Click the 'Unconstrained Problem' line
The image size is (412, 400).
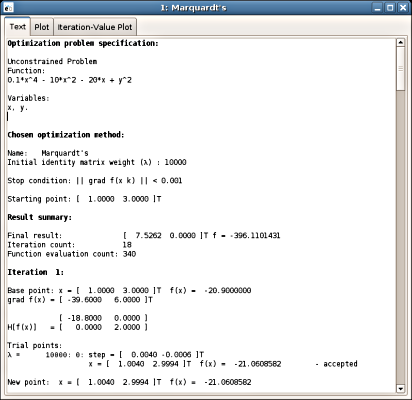(x=52, y=61)
